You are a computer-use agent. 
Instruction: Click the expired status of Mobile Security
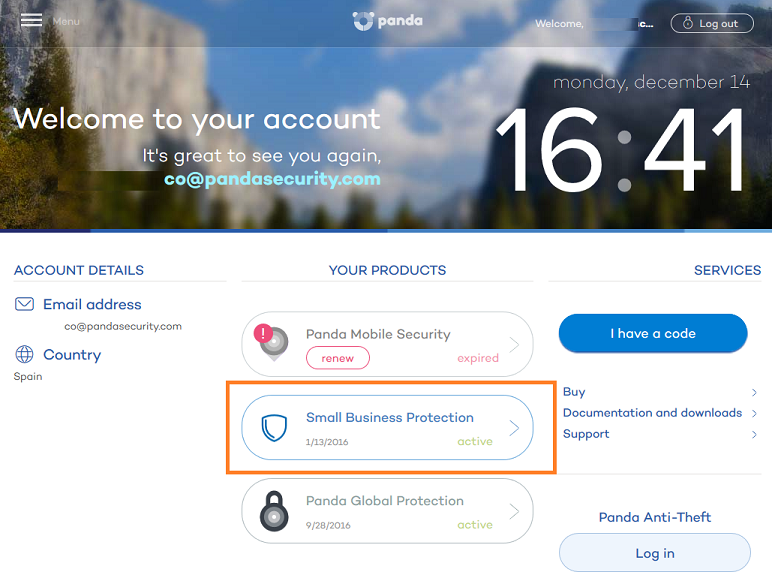pyautogui.click(x=478, y=358)
